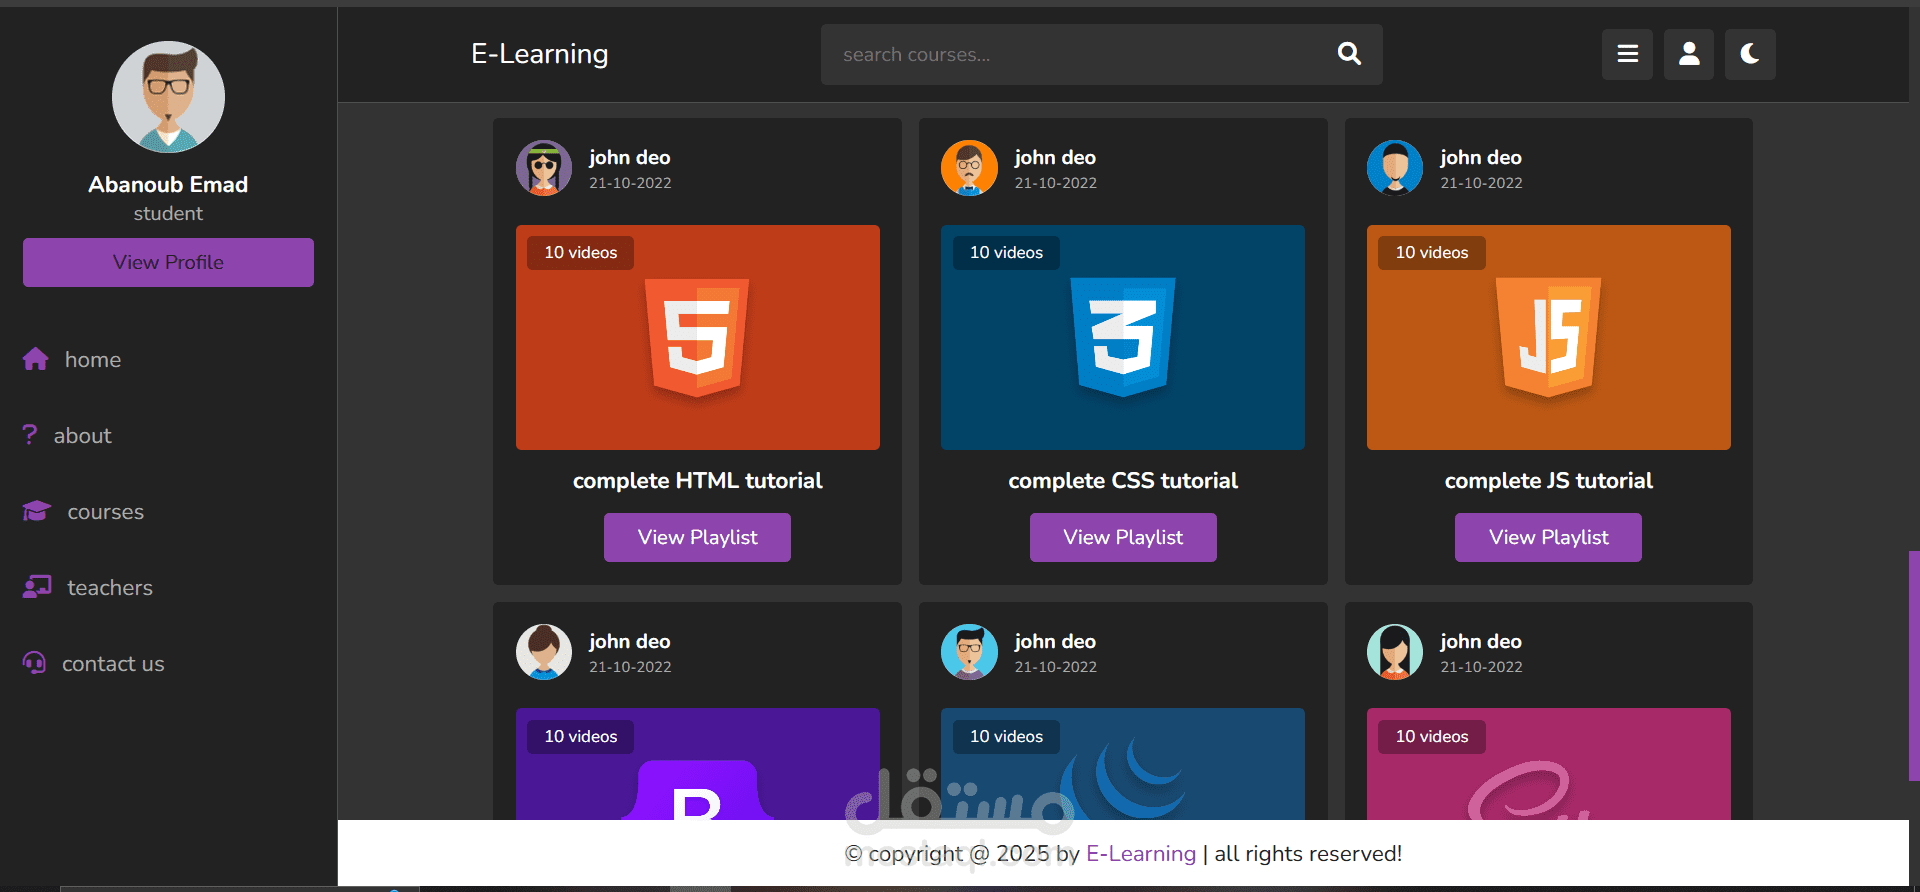The height and width of the screenshot is (892, 1920).
Task: Click tutor avatar on Bootstrap course card
Action: point(544,652)
